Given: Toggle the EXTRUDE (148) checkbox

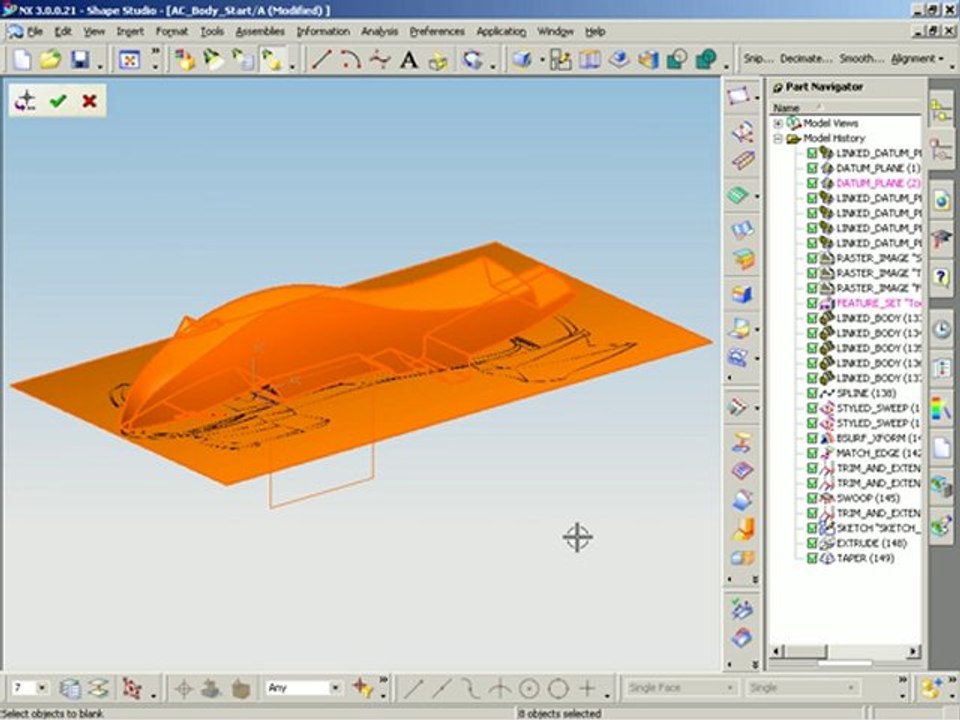Looking at the screenshot, I should [812, 543].
